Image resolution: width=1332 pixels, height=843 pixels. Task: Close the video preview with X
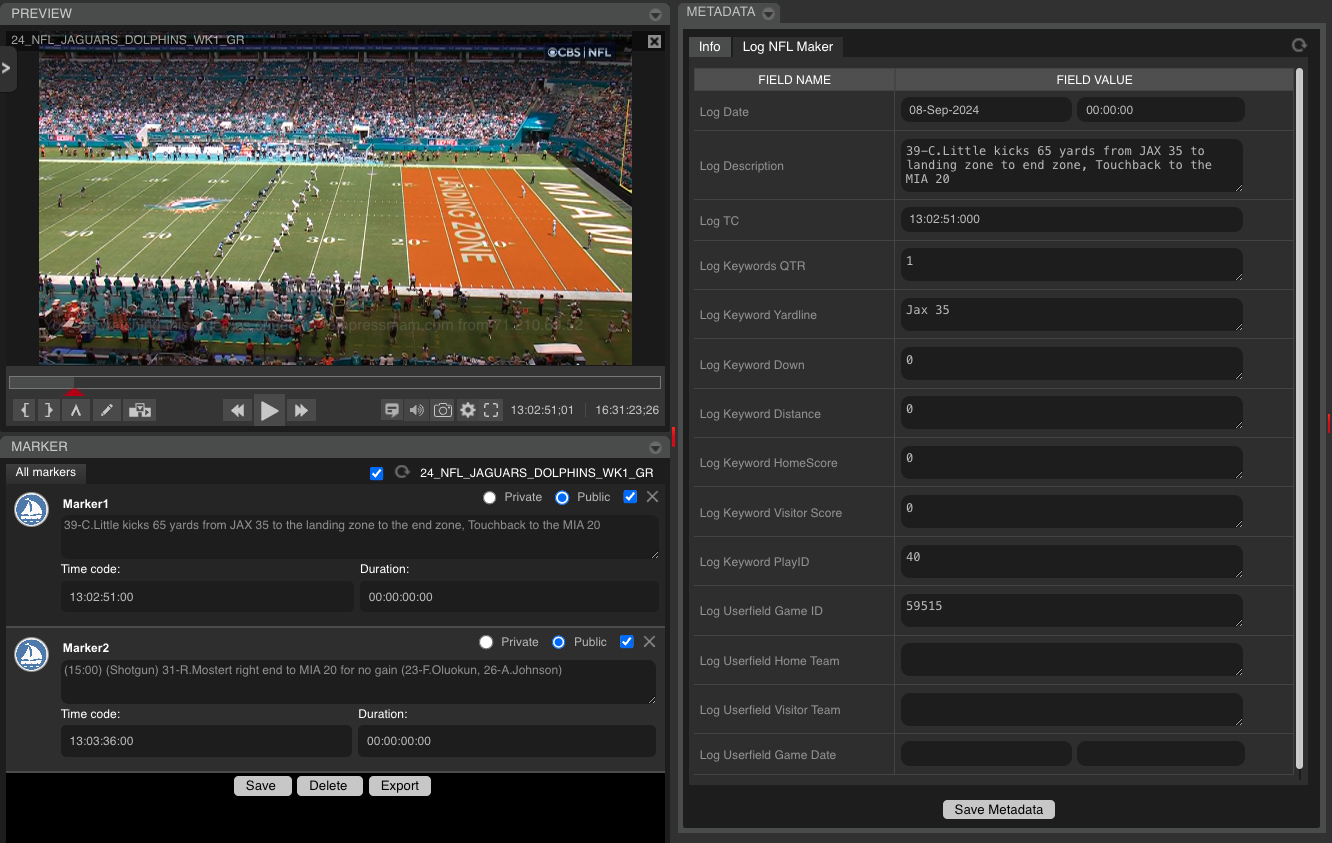pos(654,41)
